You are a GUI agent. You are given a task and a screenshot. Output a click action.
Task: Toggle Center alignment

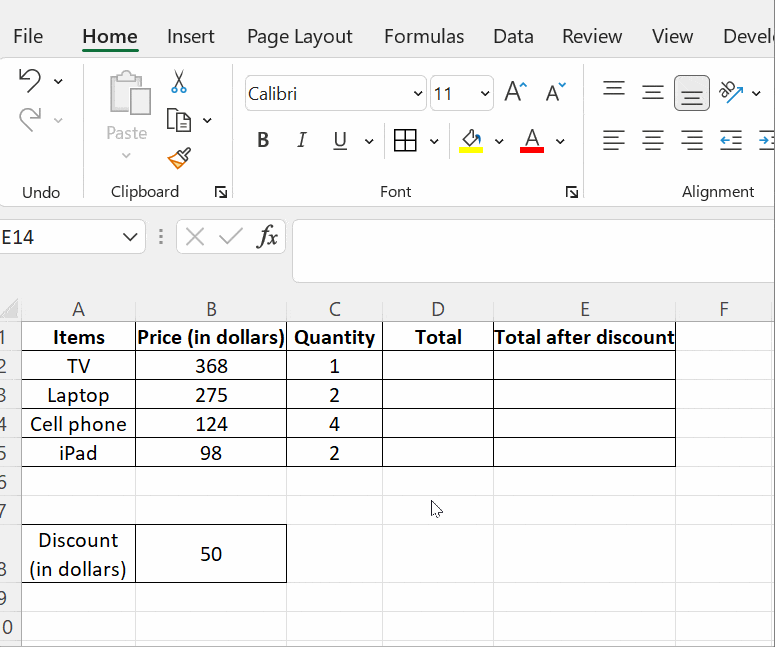pos(653,140)
